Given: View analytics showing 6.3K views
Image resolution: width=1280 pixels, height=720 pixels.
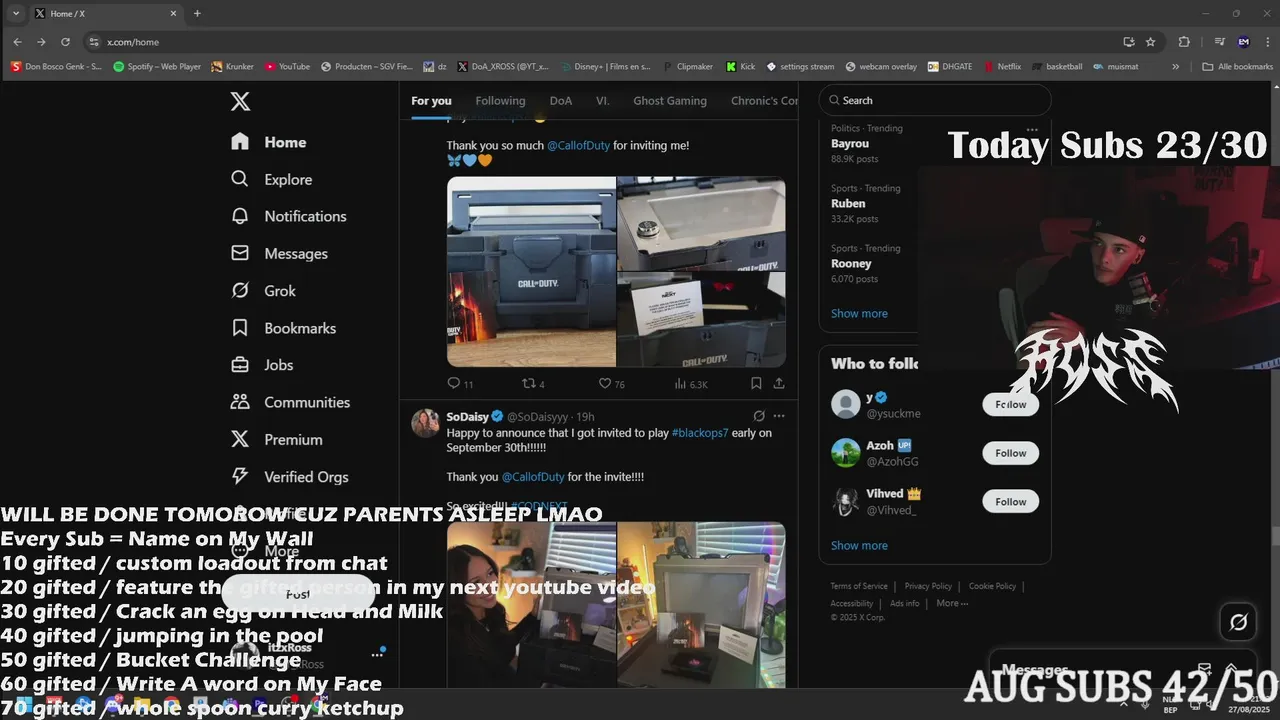Looking at the screenshot, I should click(x=691, y=383).
